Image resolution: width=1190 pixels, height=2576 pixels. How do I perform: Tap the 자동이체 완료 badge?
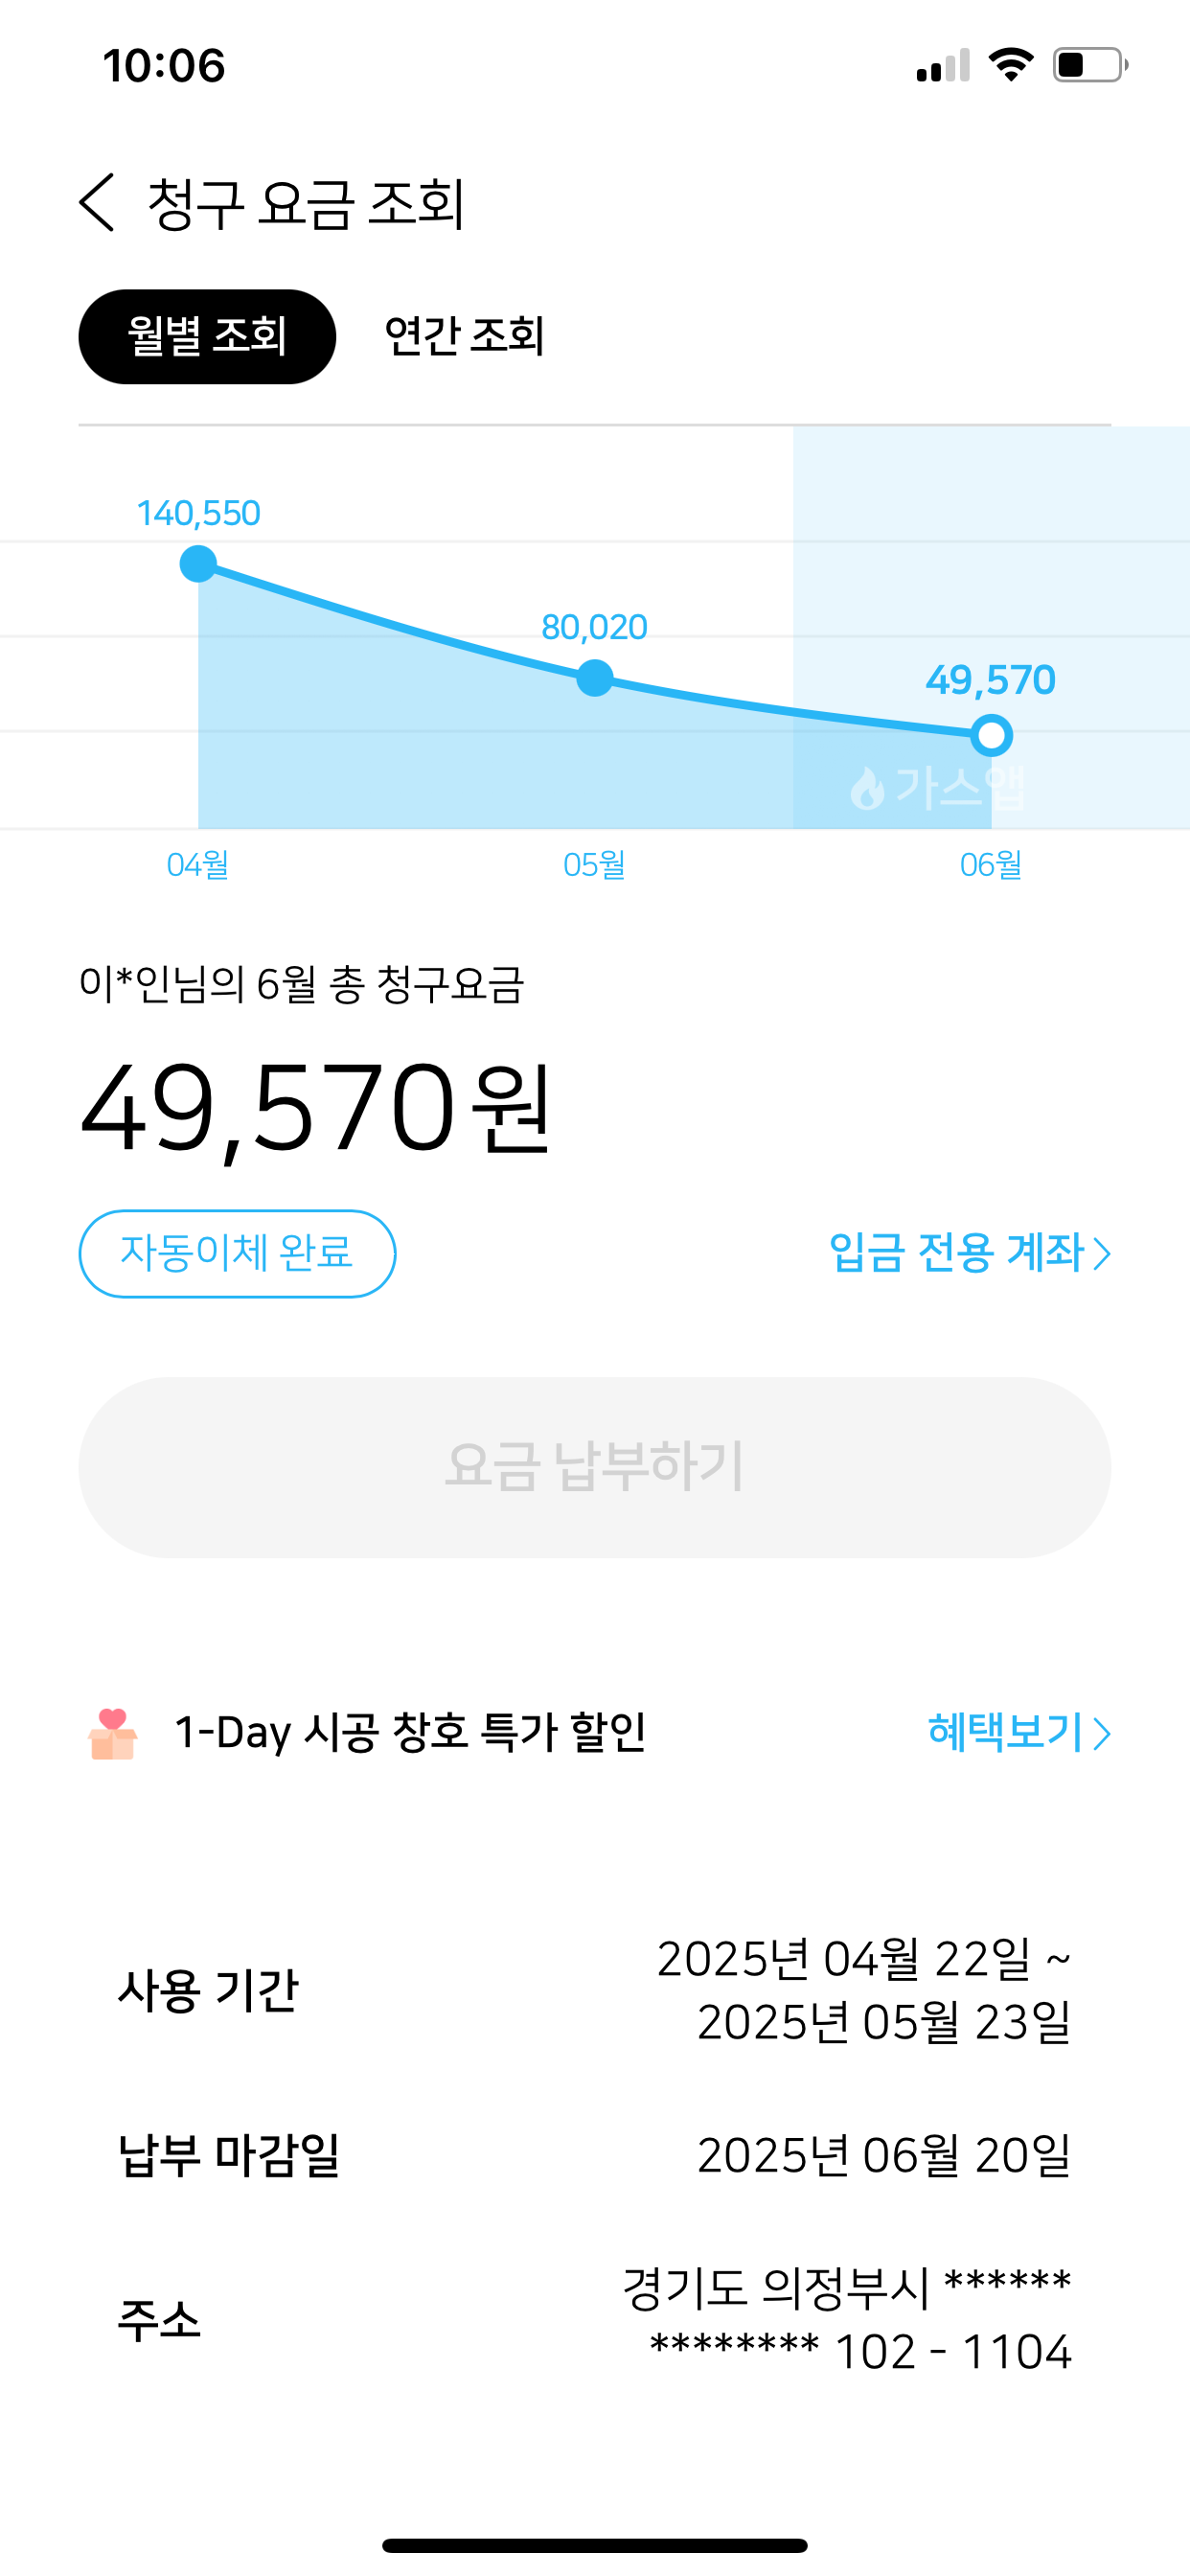click(x=237, y=1253)
